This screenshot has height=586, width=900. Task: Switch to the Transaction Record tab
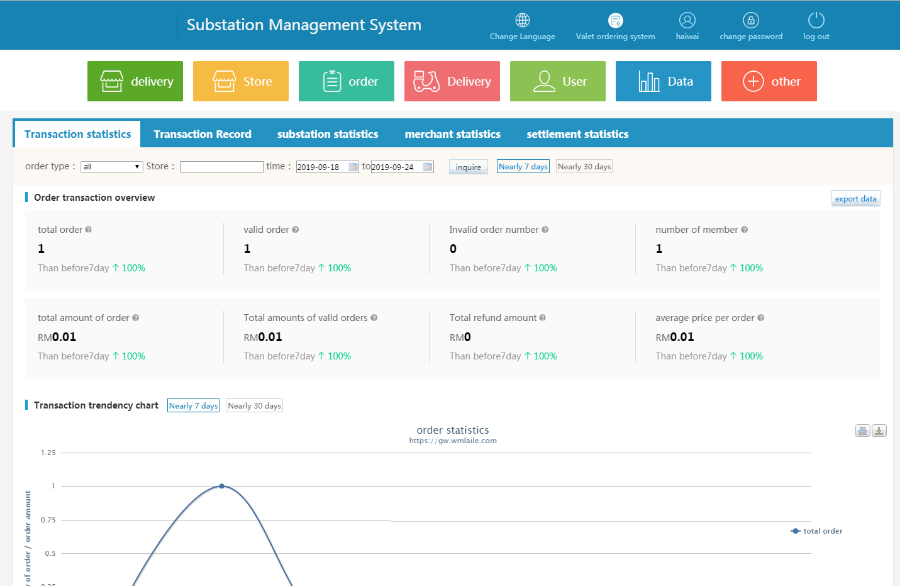click(x=202, y=134)
